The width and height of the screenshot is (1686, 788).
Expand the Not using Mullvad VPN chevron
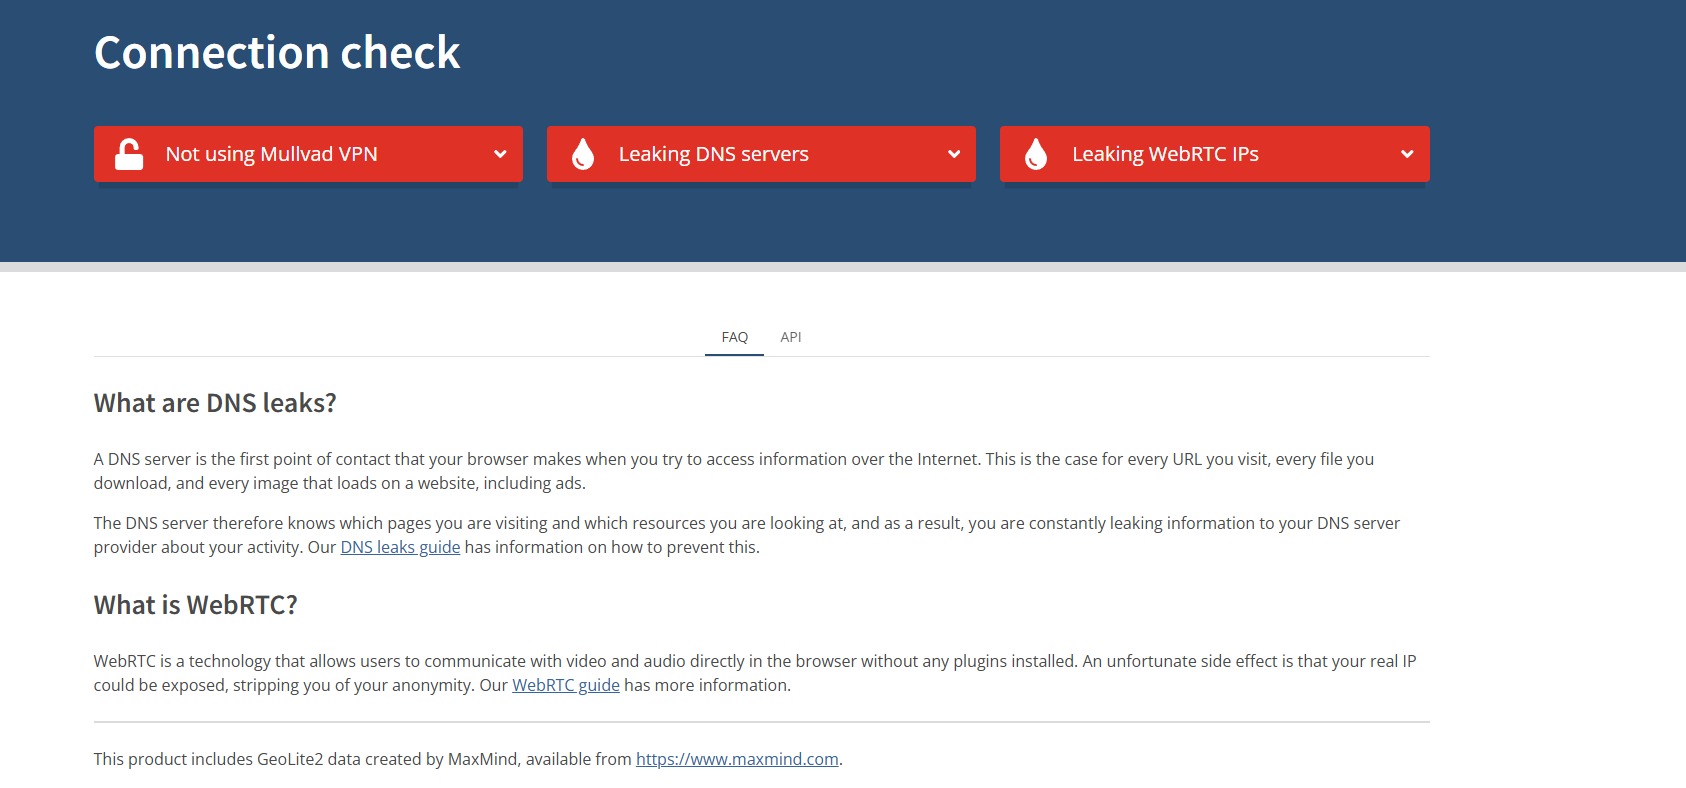(x=500, y=154)
